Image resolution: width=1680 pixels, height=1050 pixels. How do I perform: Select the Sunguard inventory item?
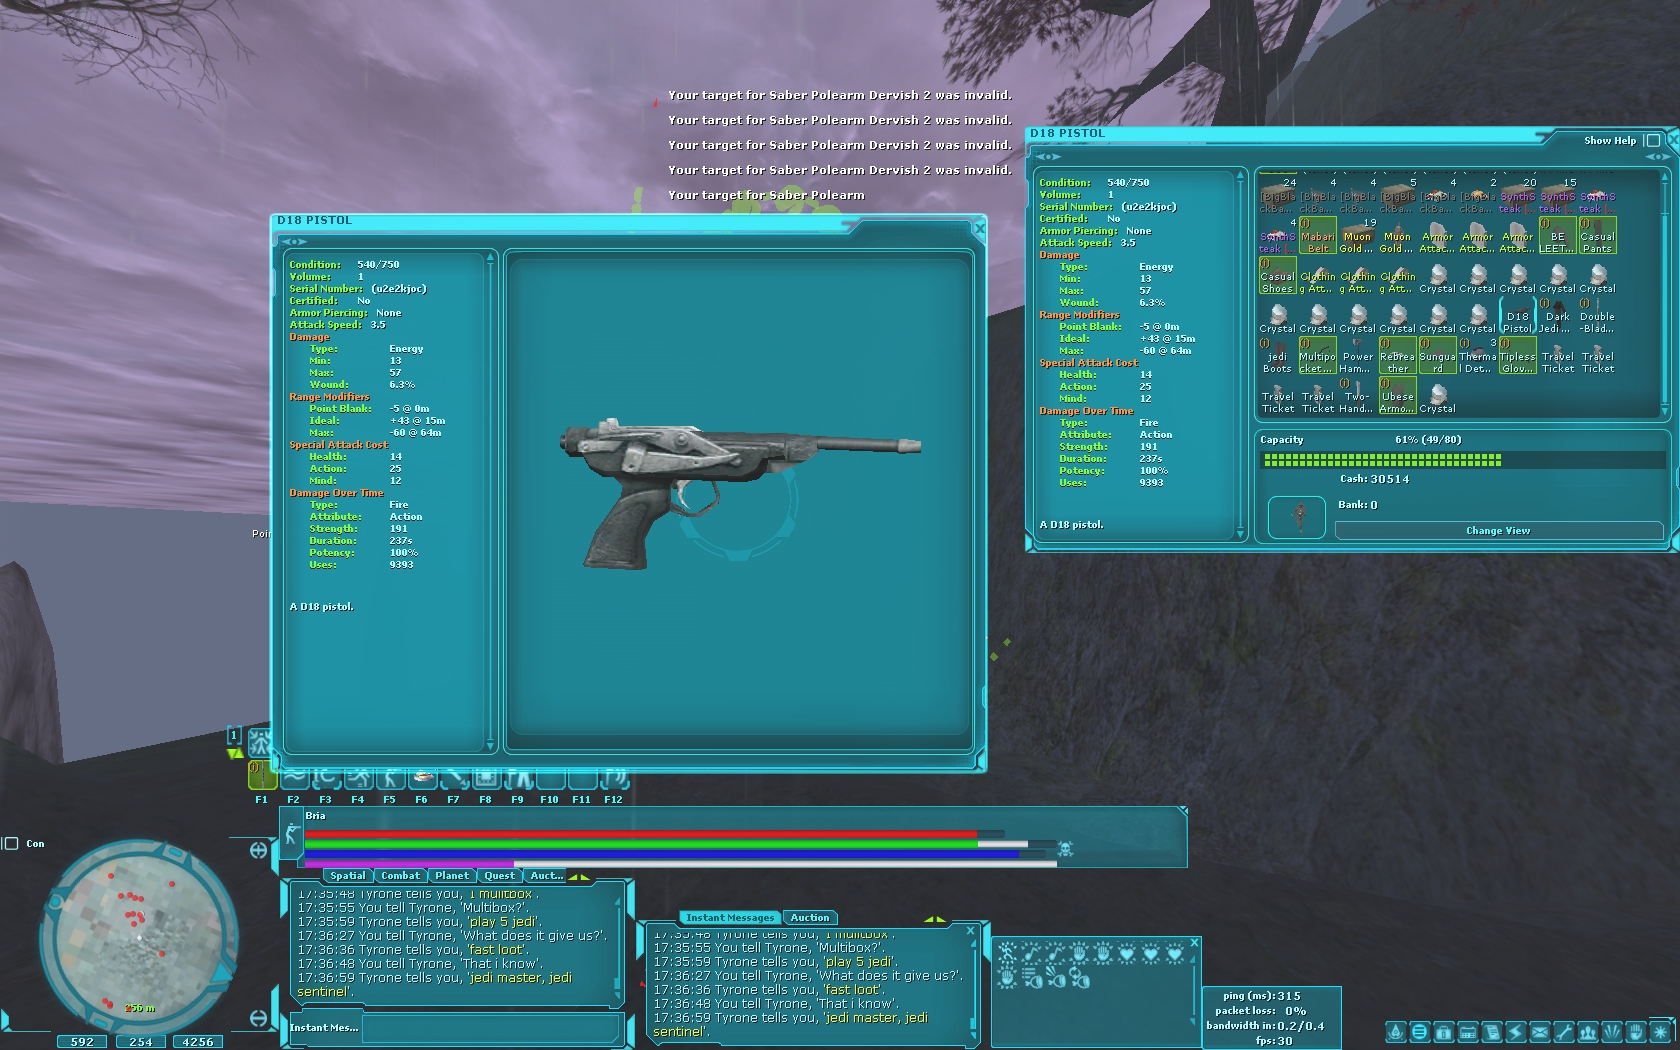coord(1437,356)
